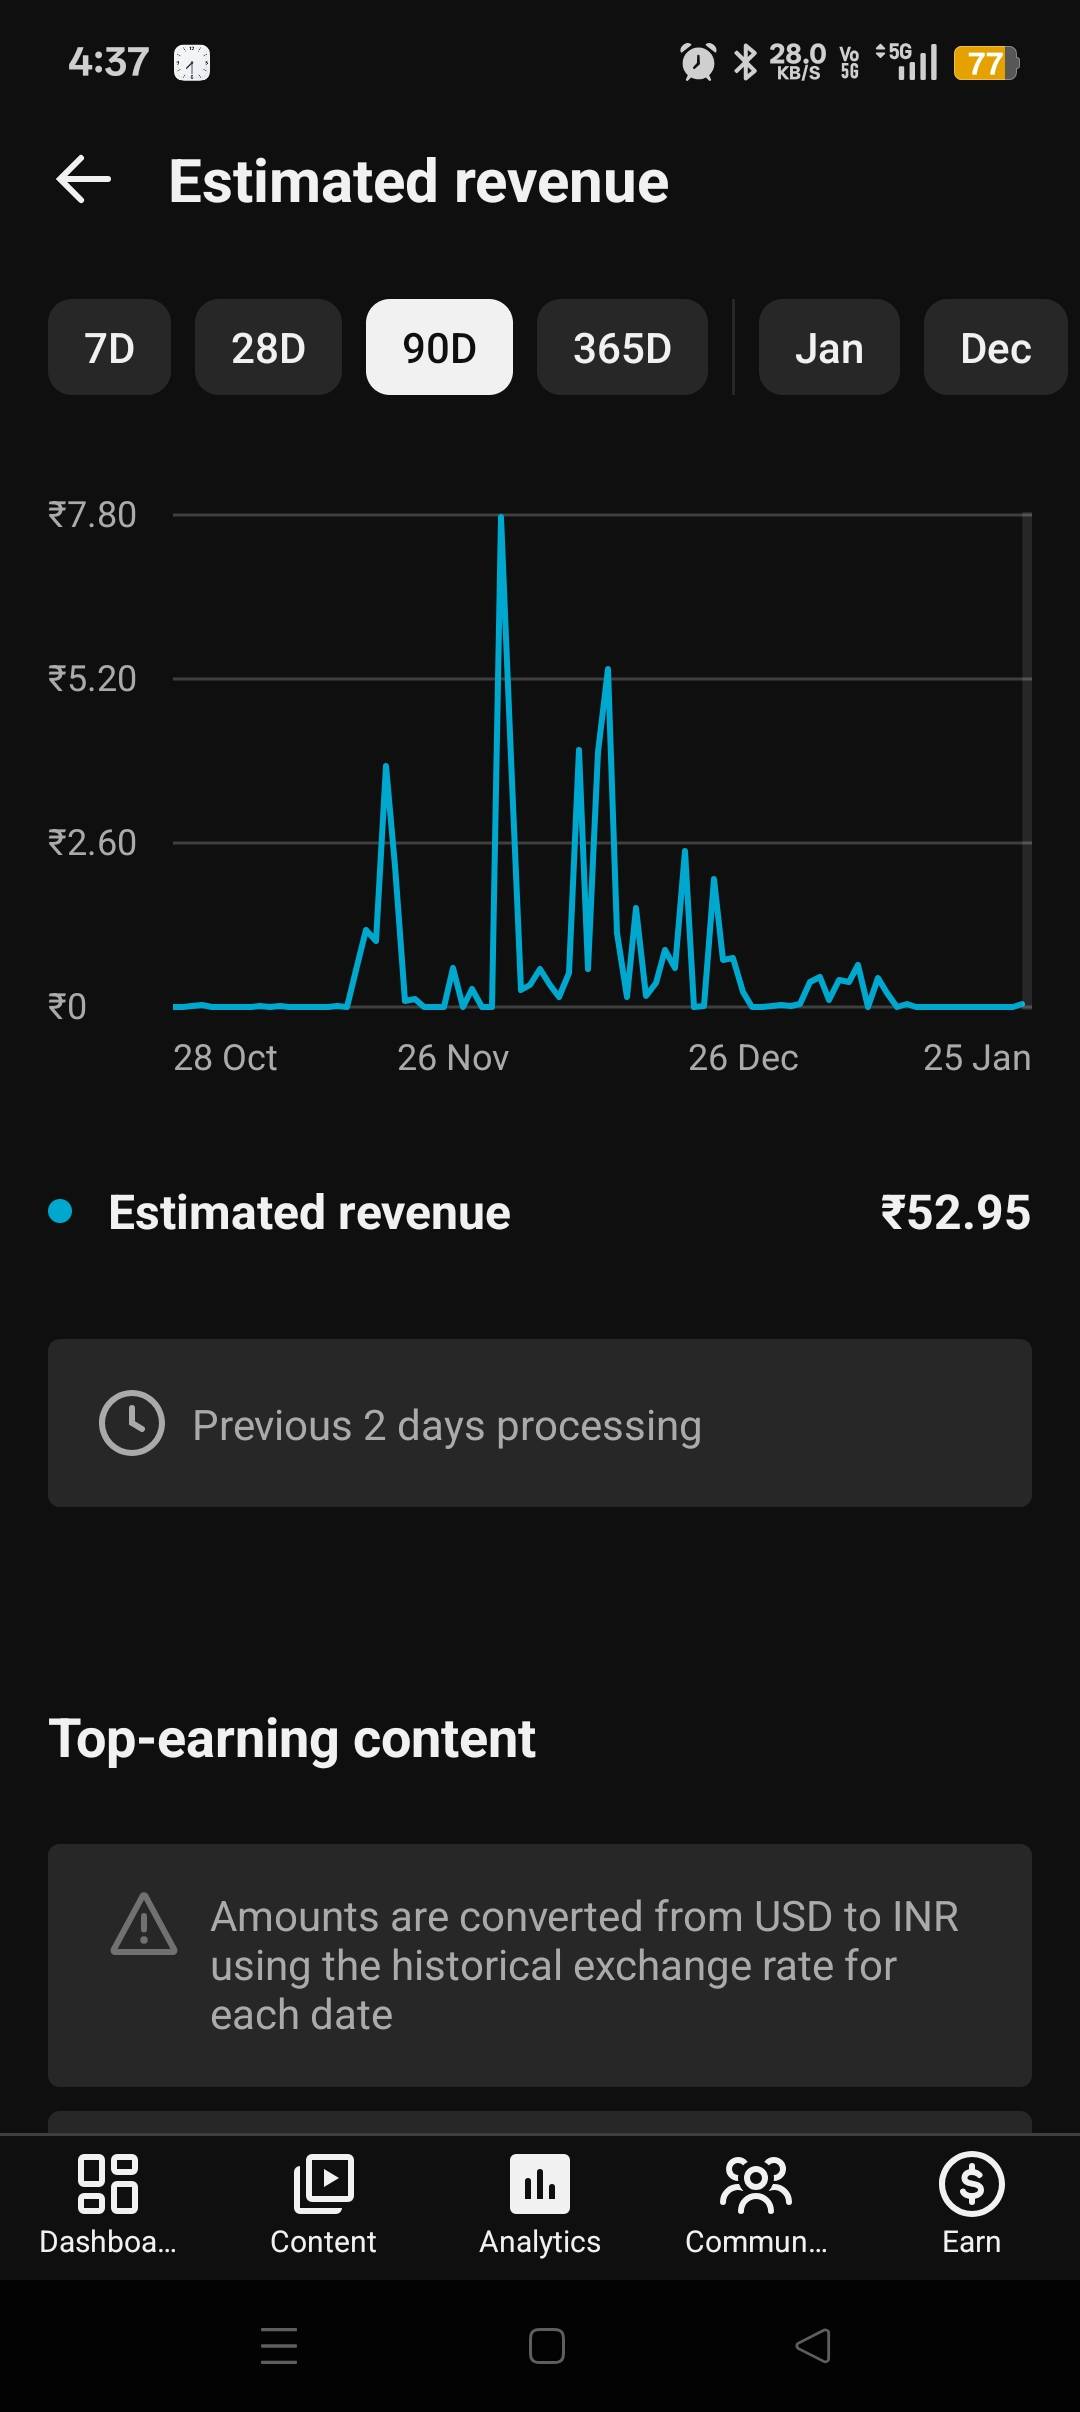The image size is (1080, 2412).
Task: Tap the back arrow icon
Action: pyautogui.click(x=84, y=180)
